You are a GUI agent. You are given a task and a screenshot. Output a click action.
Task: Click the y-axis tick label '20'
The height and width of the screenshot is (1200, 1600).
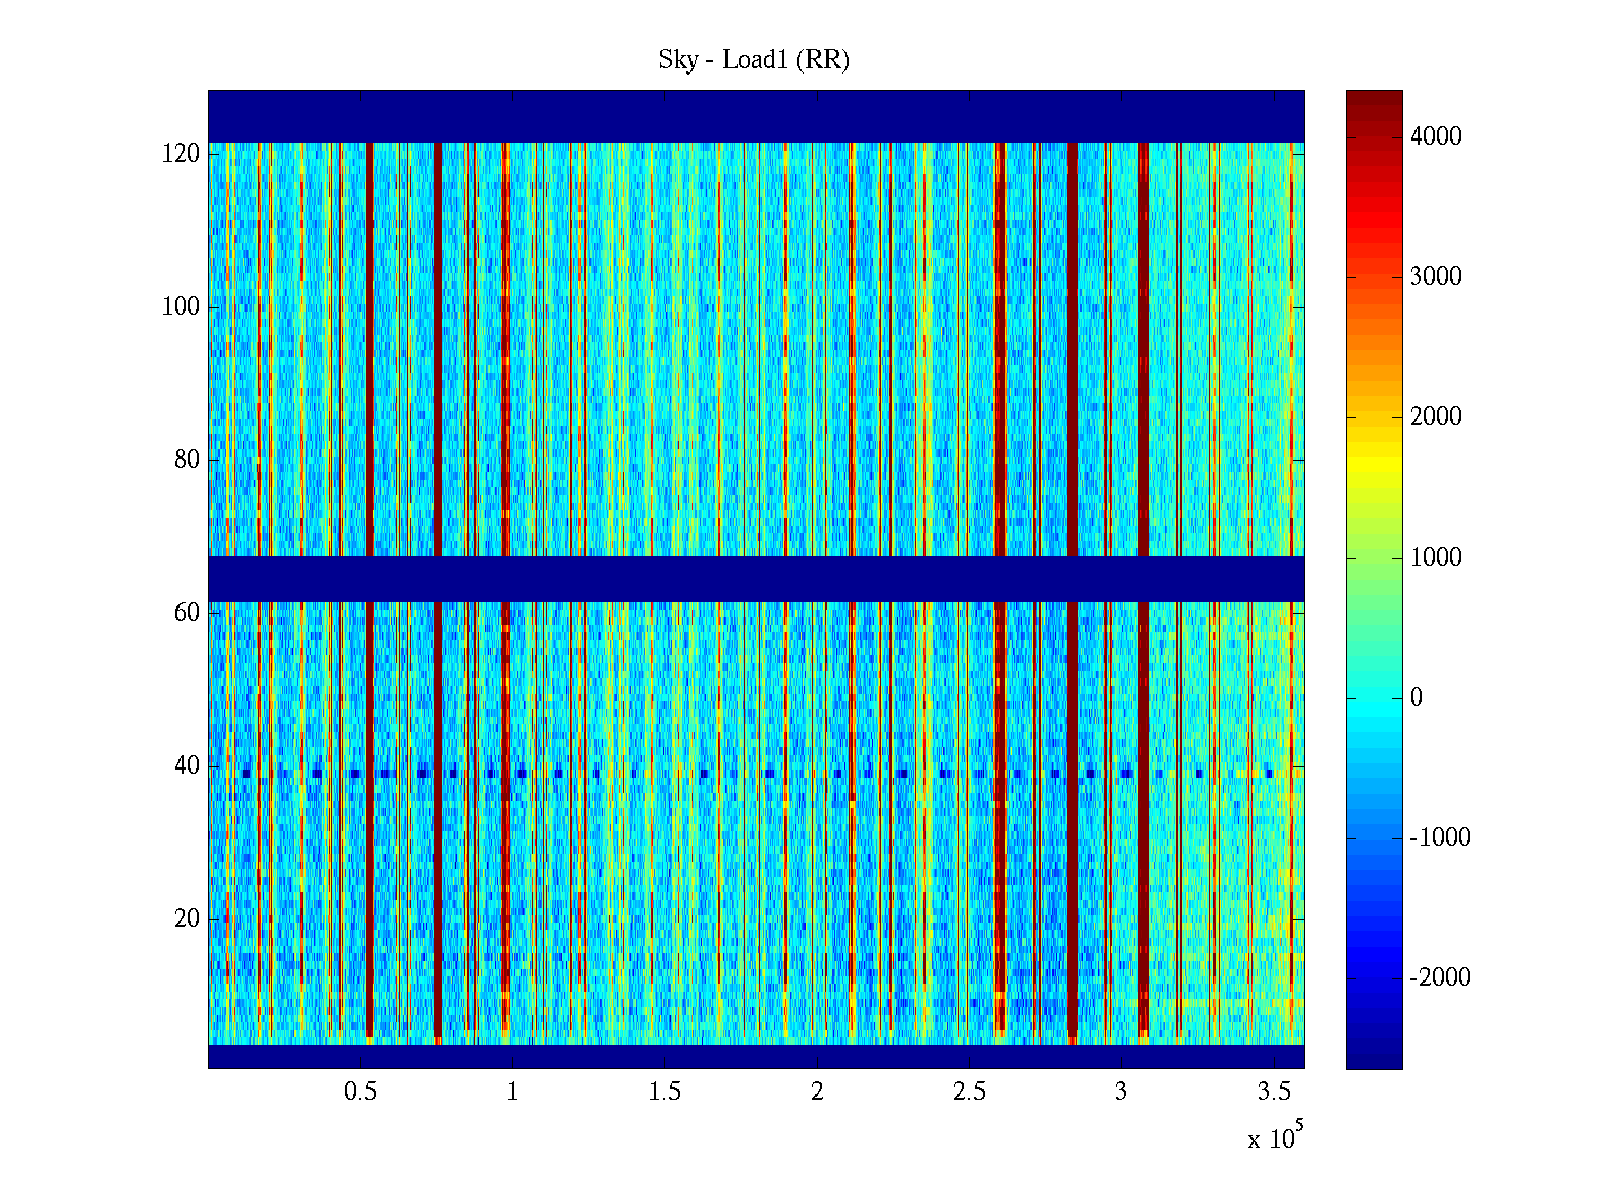tap(187, 919)
